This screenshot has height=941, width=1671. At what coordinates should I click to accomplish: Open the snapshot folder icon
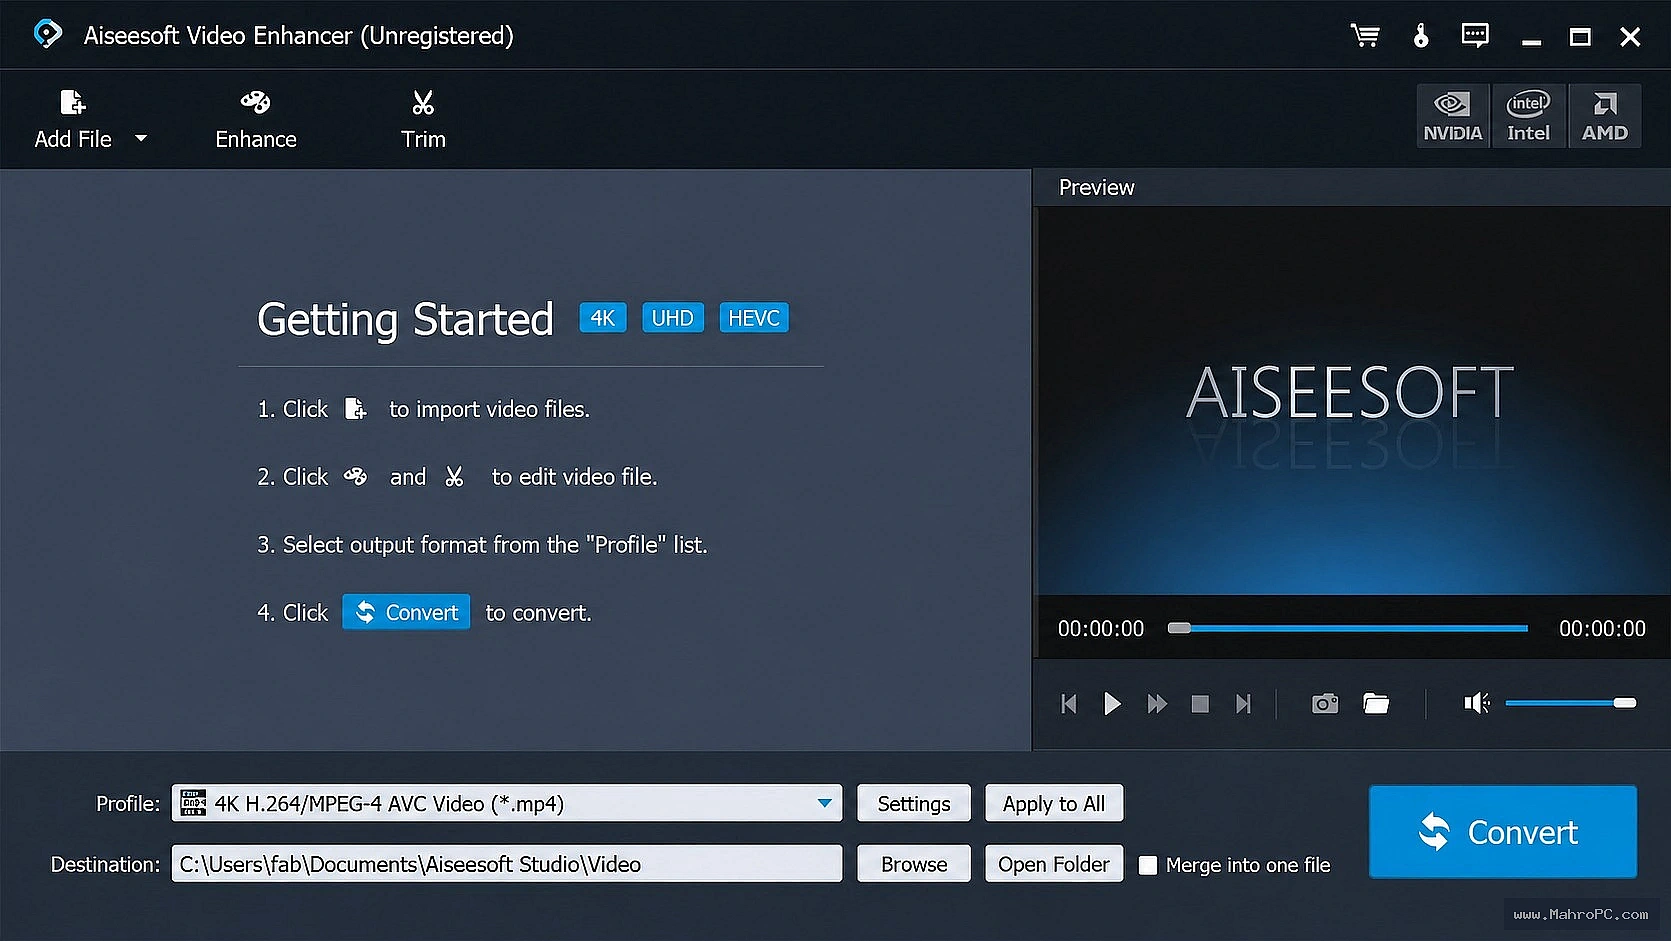1376,704
